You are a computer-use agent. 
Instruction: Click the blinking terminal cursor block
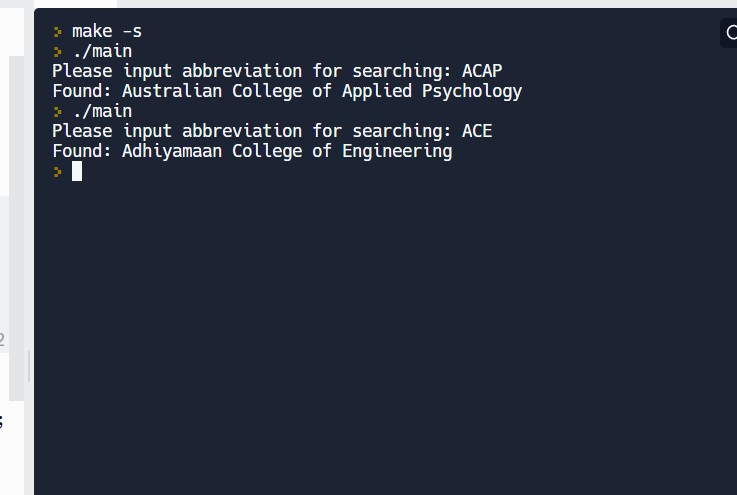coord(77,171)
